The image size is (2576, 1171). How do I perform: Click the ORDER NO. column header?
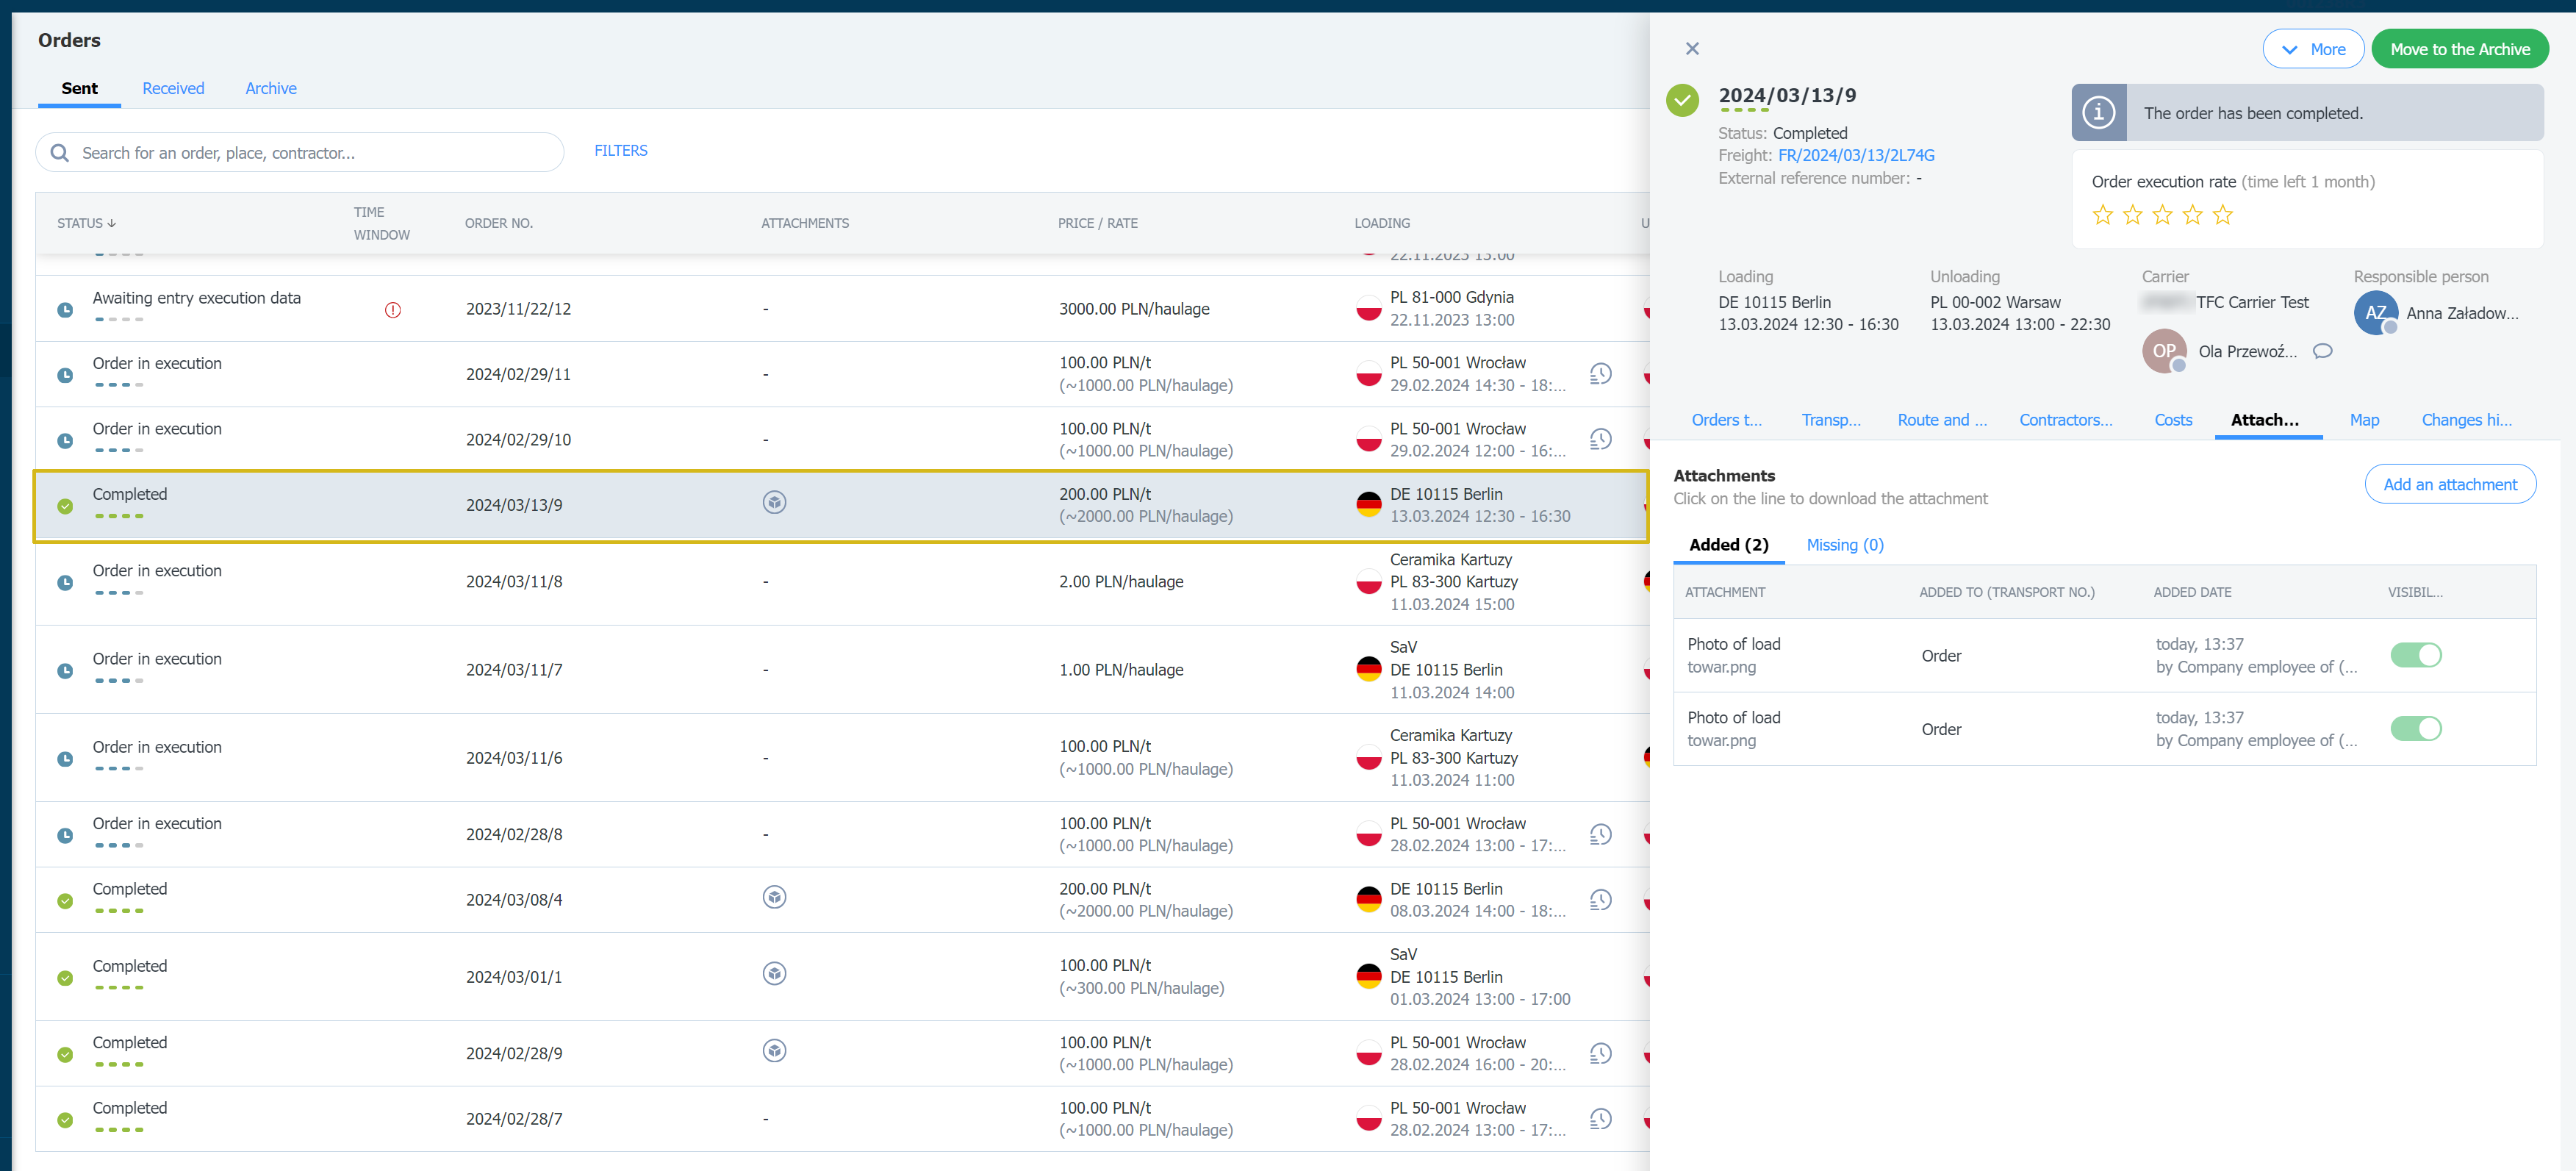tap(498, 223)
